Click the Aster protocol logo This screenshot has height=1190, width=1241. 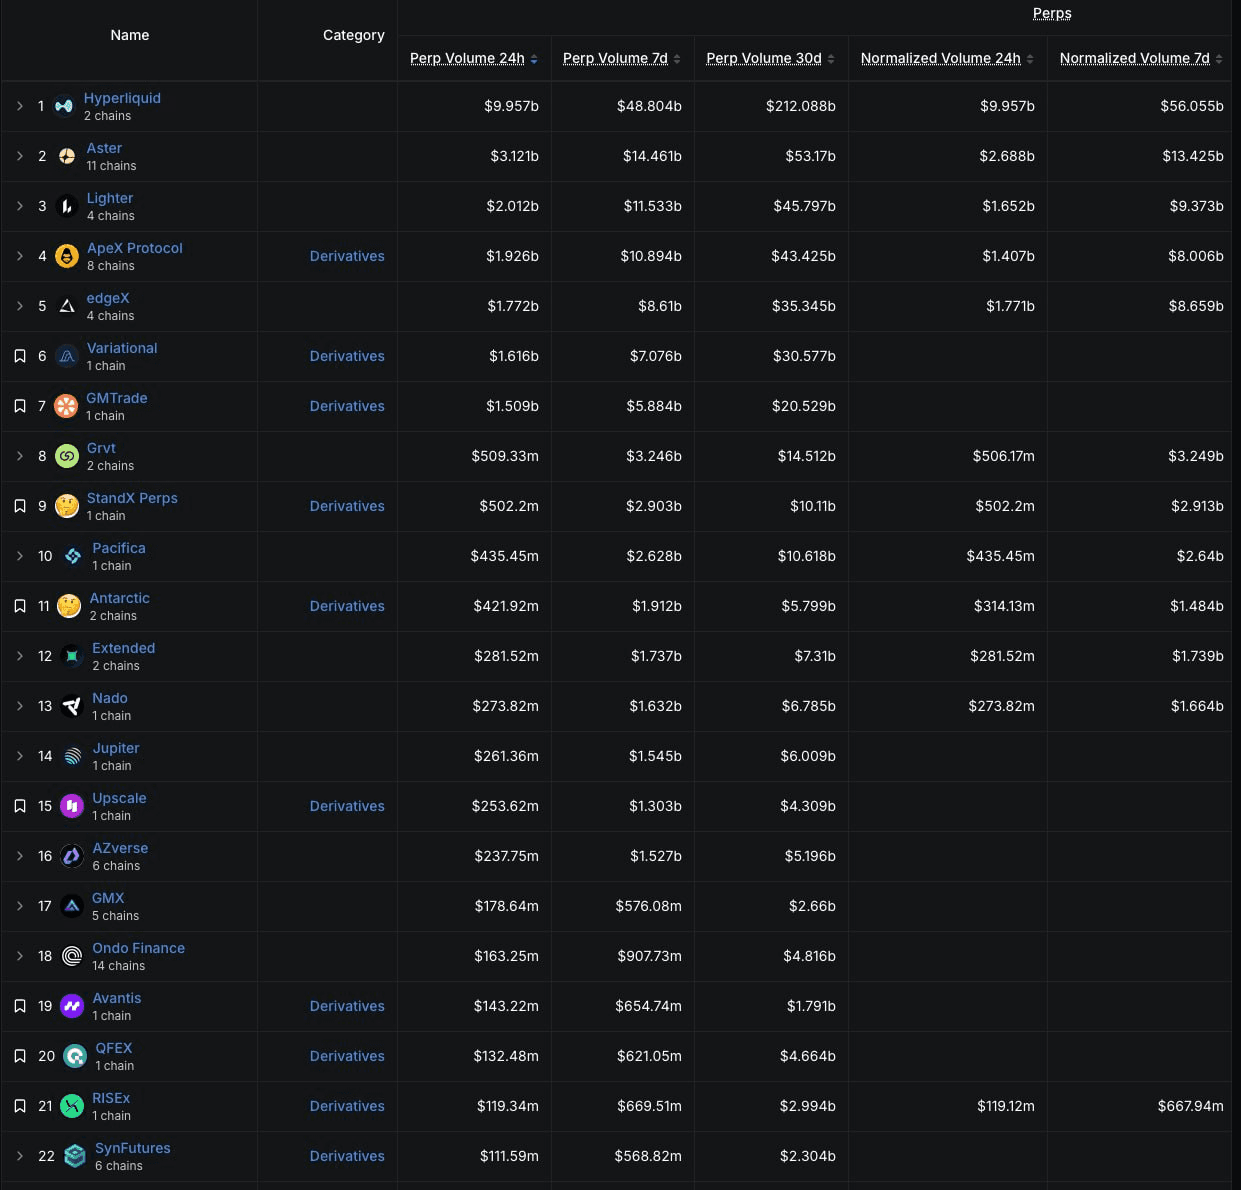click(x=67, y=156)
